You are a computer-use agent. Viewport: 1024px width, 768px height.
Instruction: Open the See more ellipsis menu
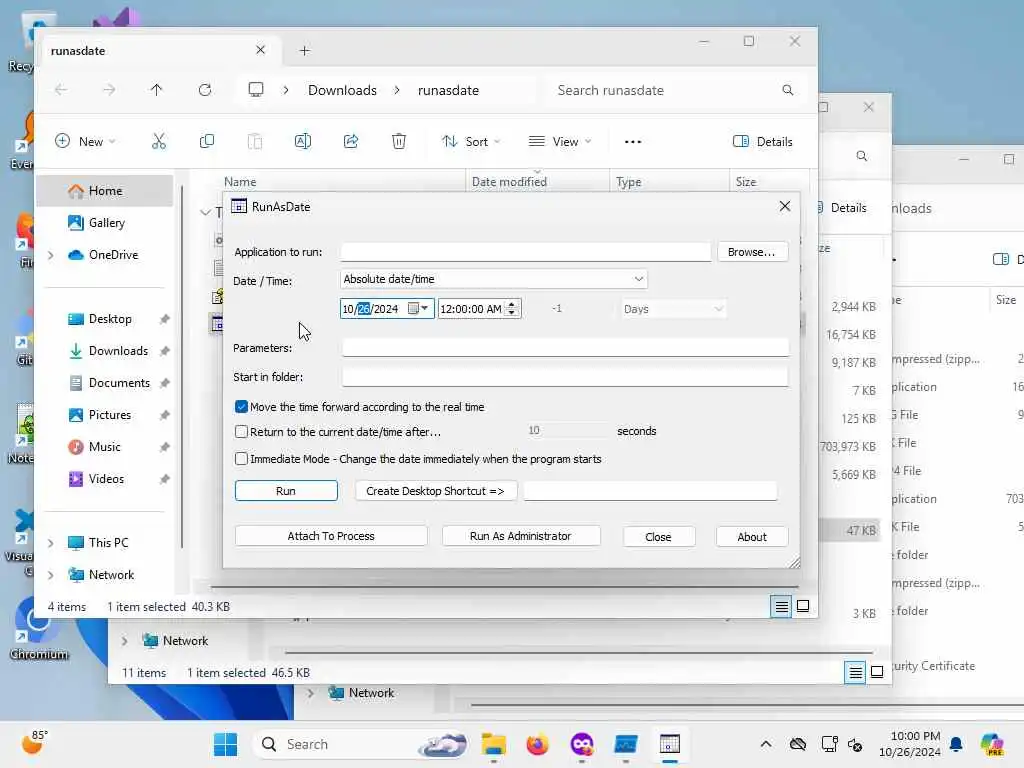(633, 142)
